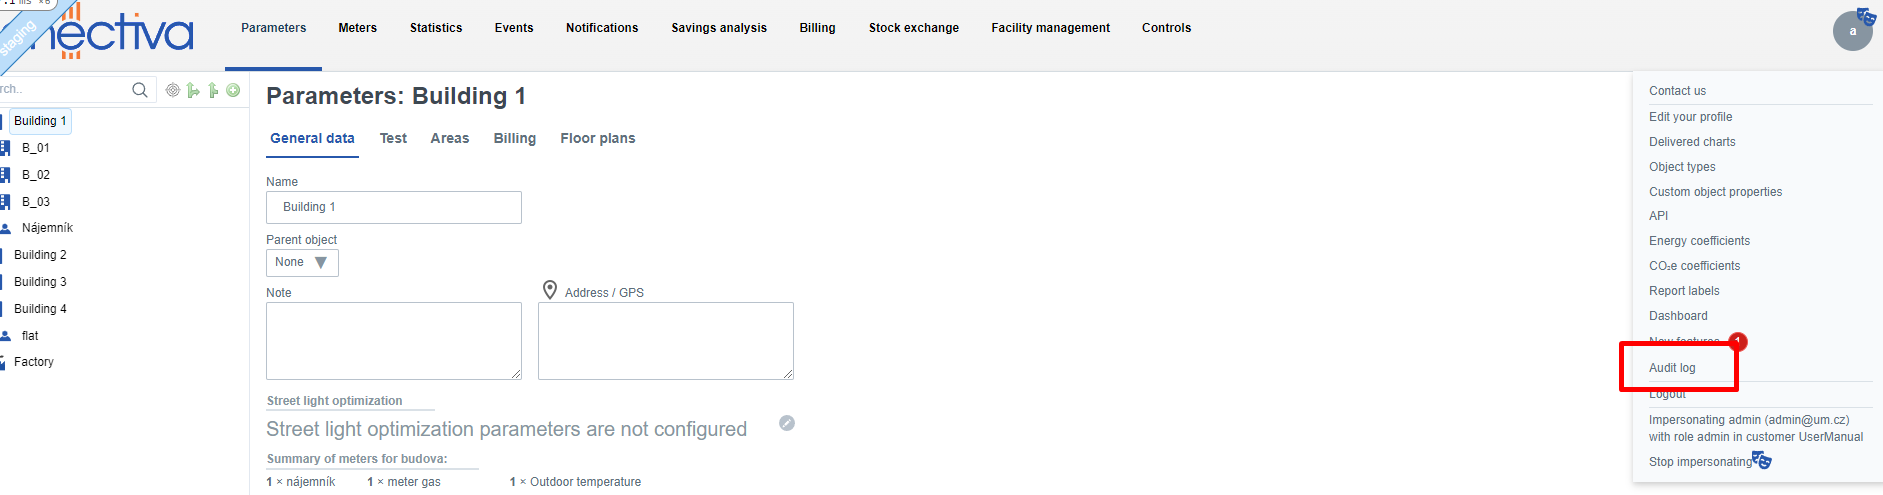1883x495 pixels.
Task: Open Audit log from user menu
Action: (x=1672, y=368)
